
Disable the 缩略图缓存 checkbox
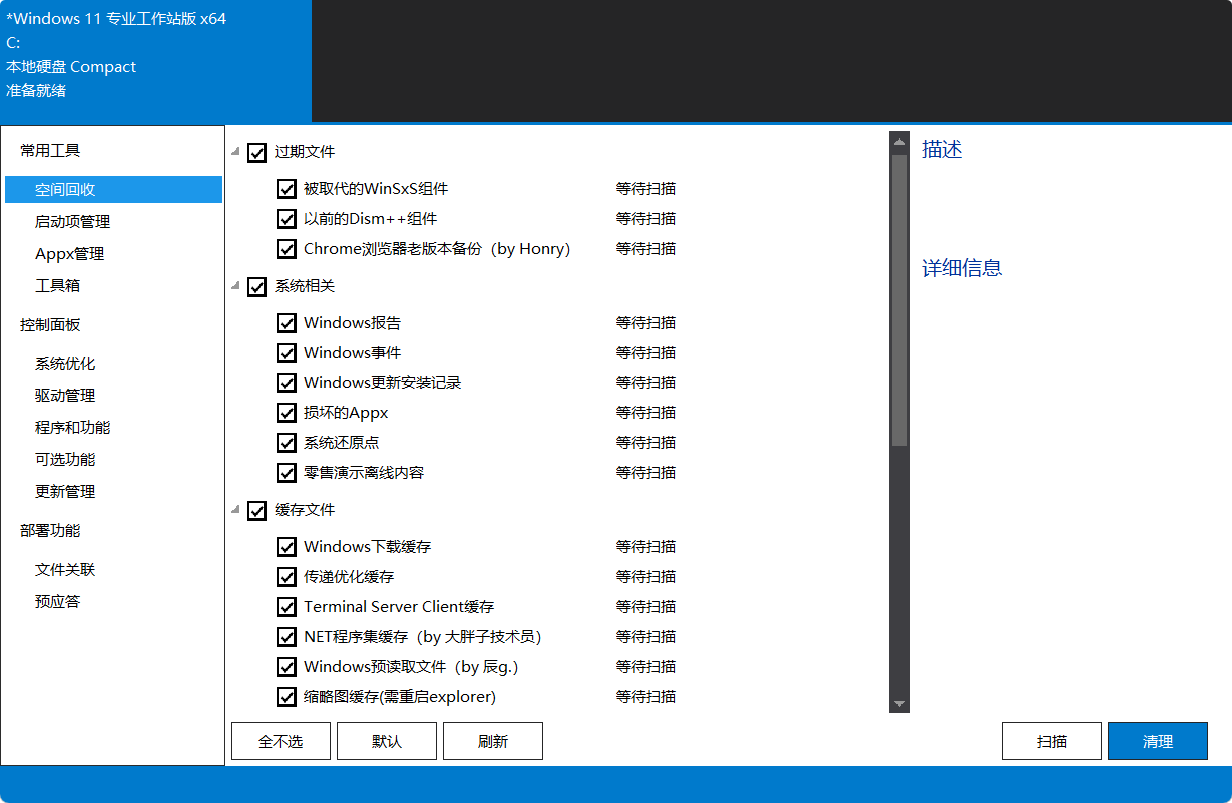pyautogui.click(x=287, y=697)
